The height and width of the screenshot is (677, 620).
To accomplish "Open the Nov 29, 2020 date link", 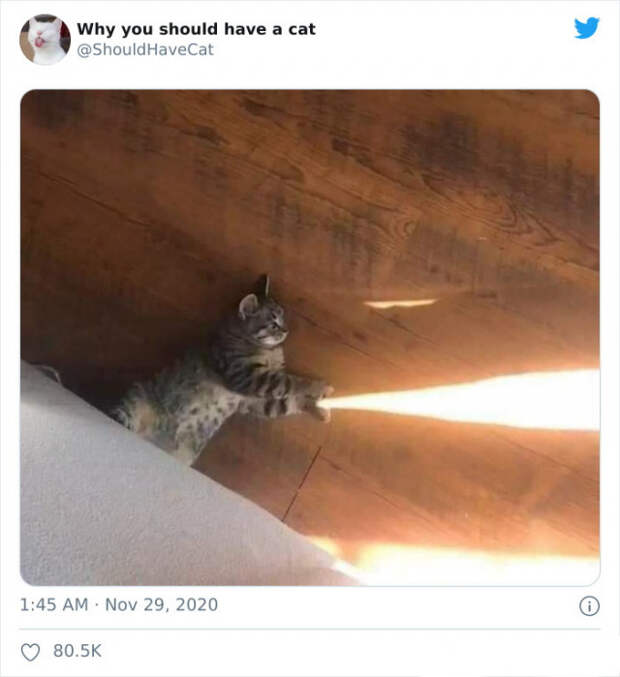I will coord(161,604).
